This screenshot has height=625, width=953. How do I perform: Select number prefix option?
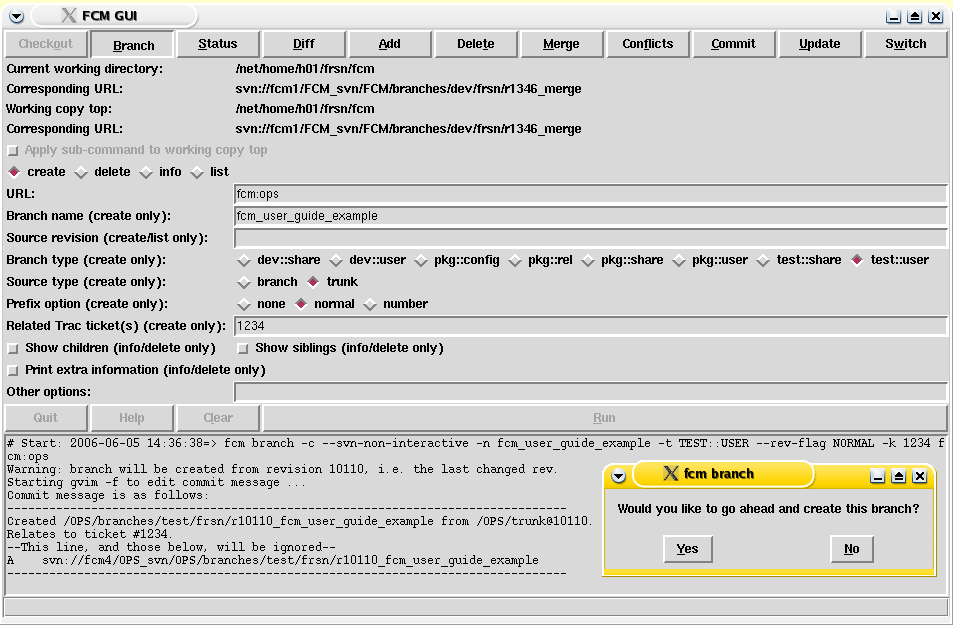pos(371,304)
